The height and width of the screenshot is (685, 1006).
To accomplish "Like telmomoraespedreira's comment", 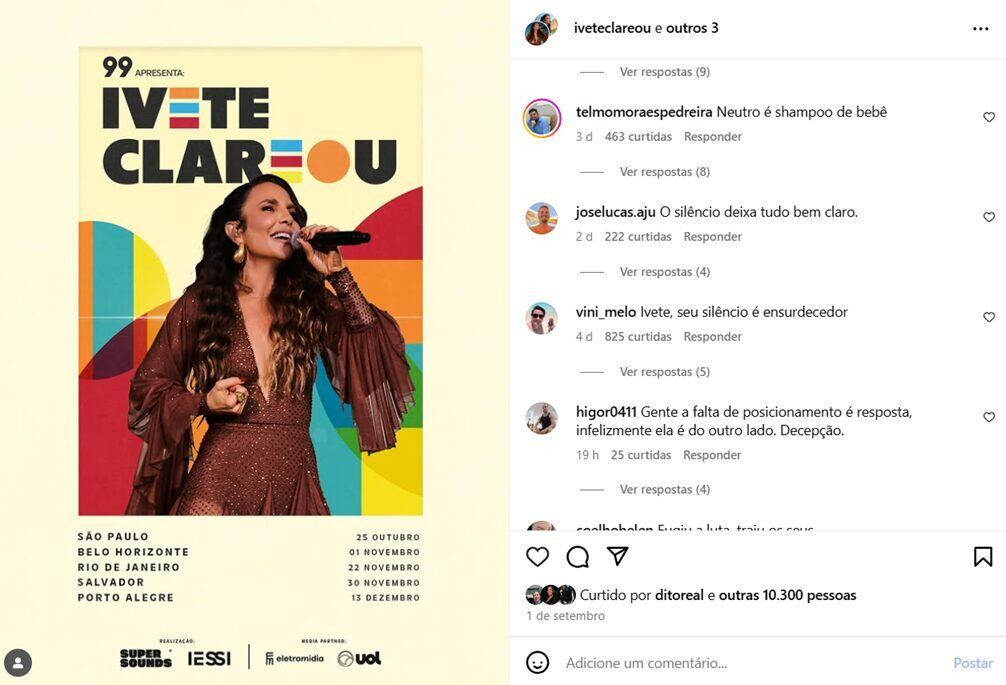I will (989, 117).
